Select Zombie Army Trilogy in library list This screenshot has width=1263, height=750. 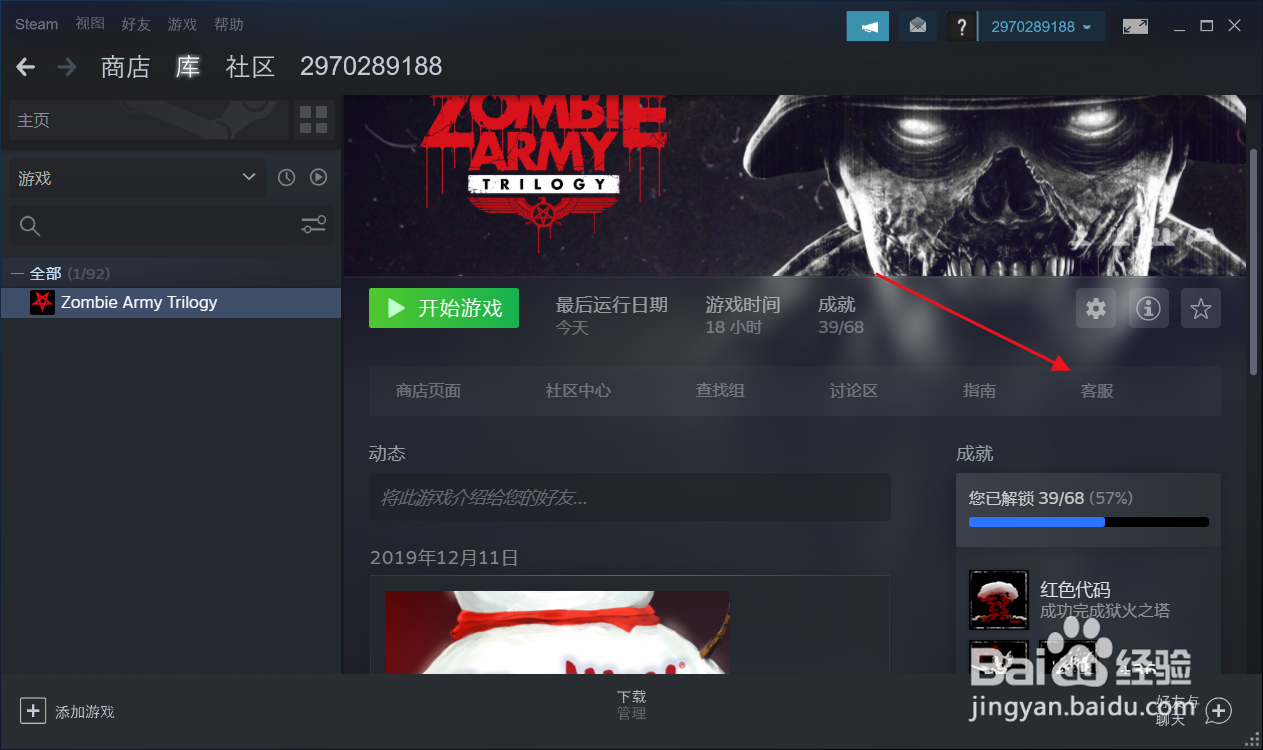point(171,303)
